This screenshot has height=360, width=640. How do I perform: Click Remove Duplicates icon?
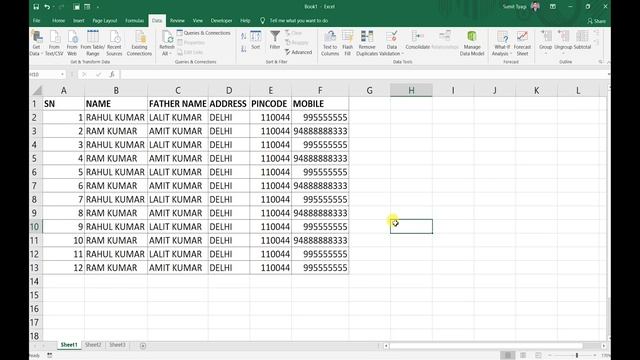[367, 43]
